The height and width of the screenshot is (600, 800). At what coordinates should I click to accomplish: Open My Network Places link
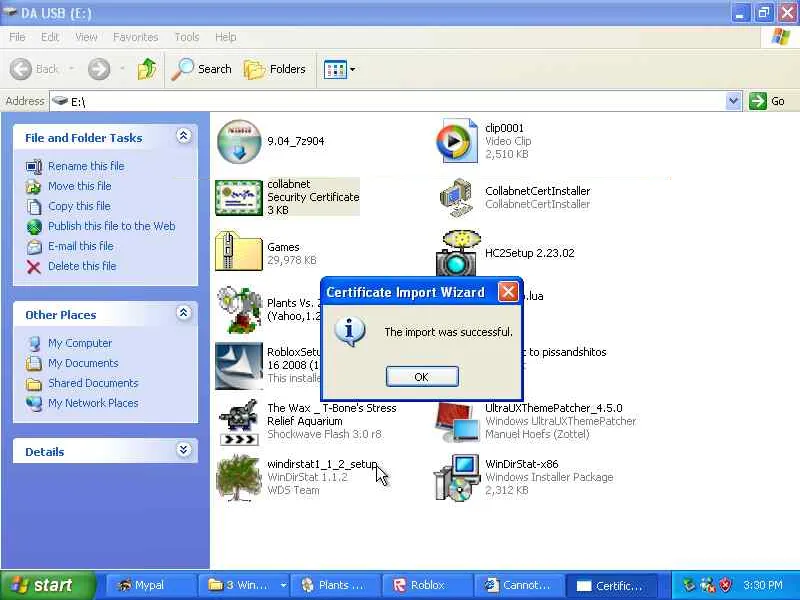pyautogui.click(x=93, y=403)
